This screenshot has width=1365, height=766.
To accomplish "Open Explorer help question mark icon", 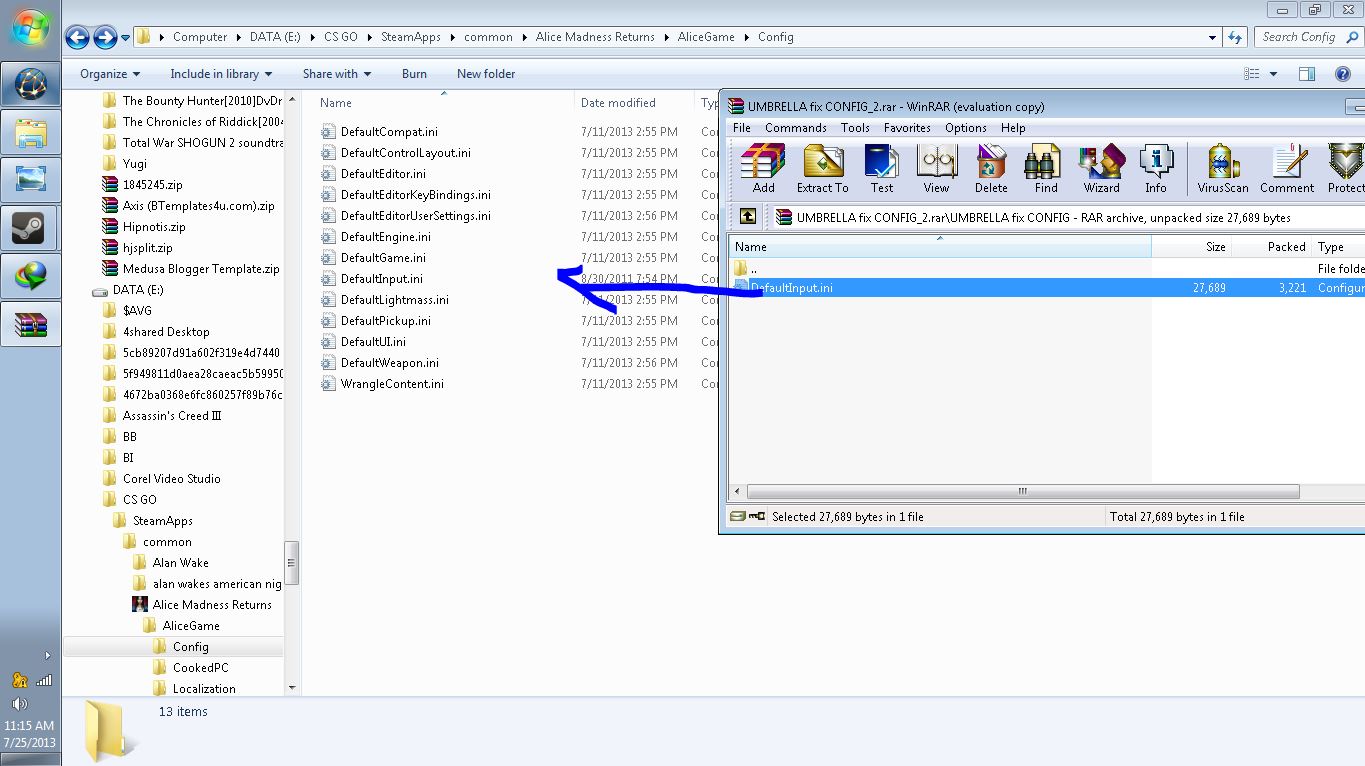I will coord(1344,74).
